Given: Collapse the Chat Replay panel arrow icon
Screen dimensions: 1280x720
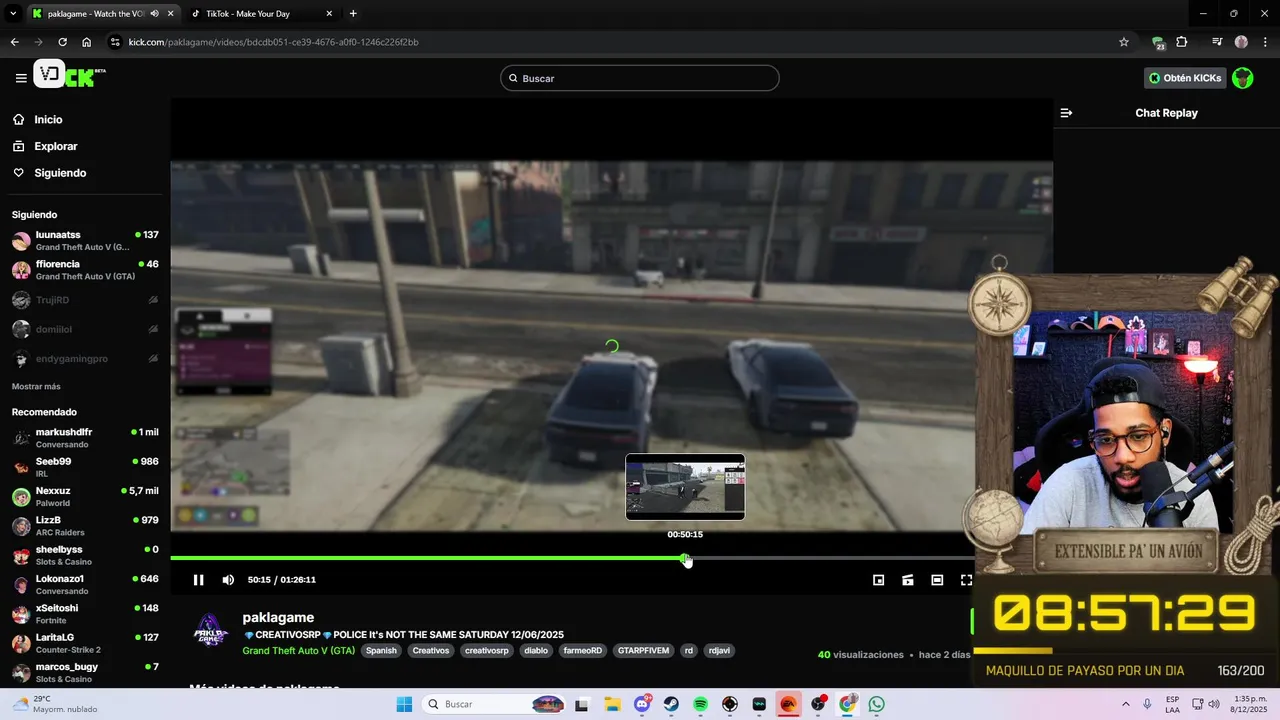Looking at the screenshot, I should pos(1066,113).
